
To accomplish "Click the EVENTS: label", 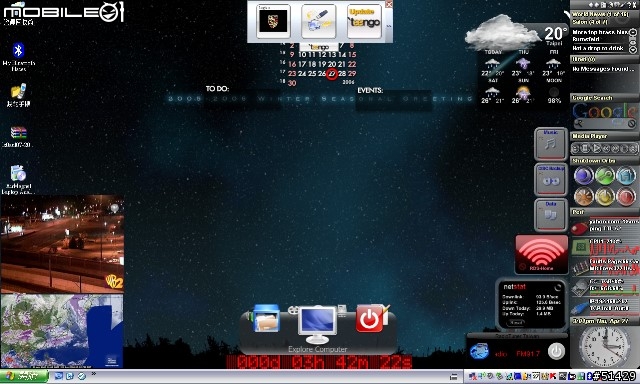I will pyautogui.click(x=370, y=90).
